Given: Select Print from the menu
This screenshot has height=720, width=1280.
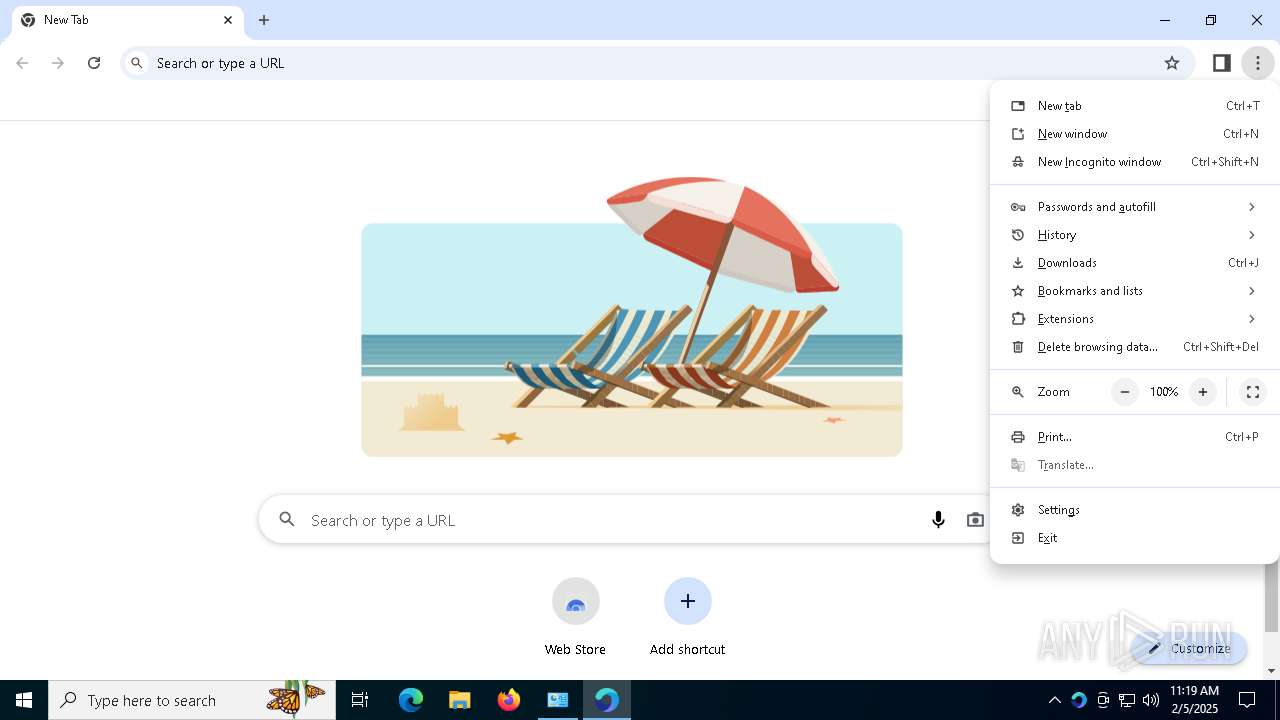Looking at the screenshot, I should click(1134, 437).
